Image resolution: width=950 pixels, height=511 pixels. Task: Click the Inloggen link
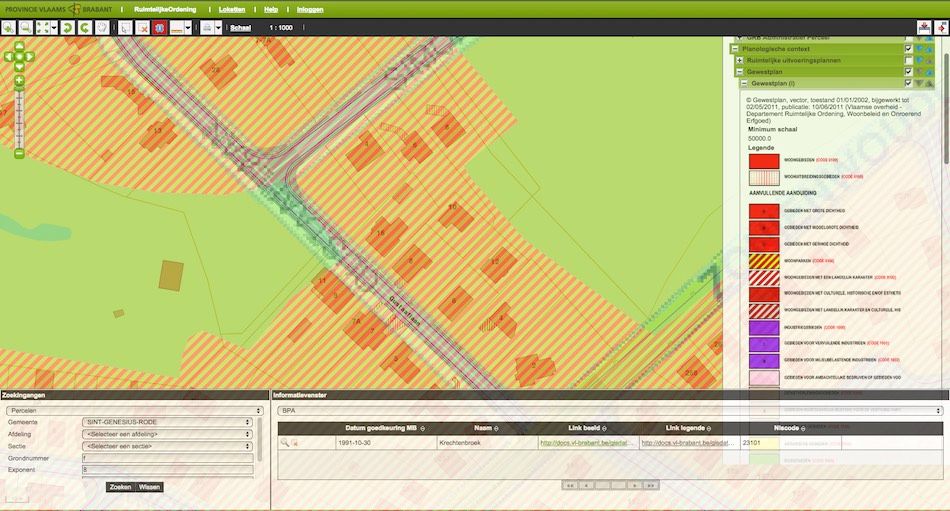[x=310, y=10]
